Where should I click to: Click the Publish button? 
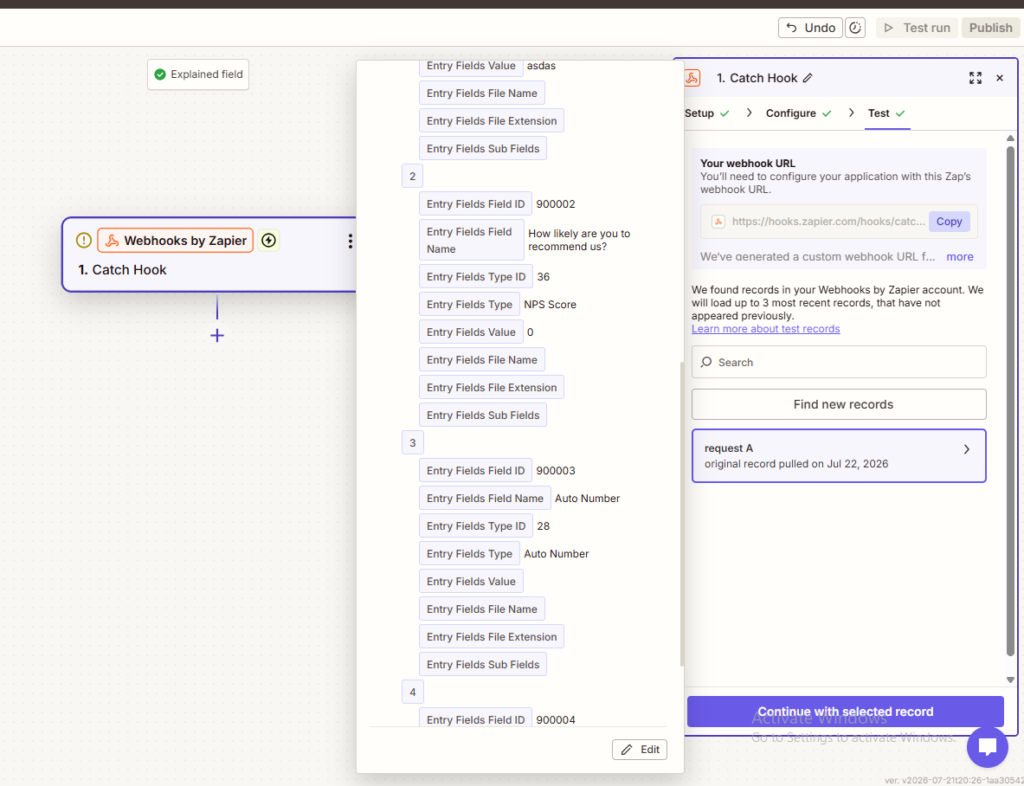tap(990, 27)
